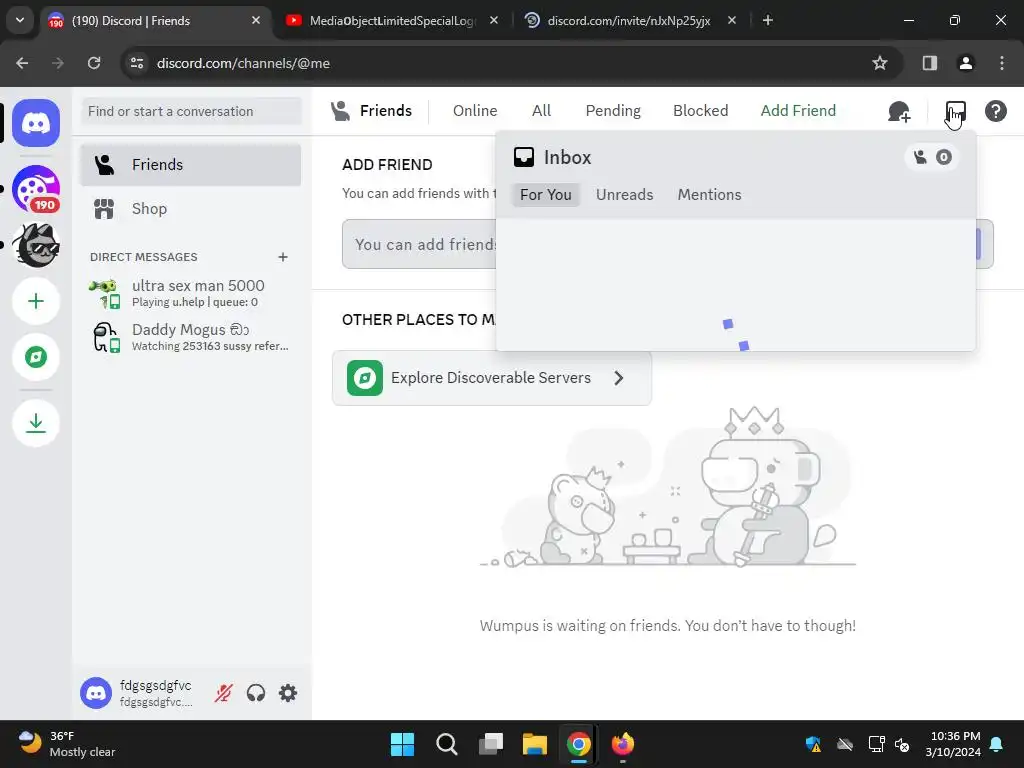
Task: Click friend requests count badge in Inbox
Action: (x=932, y=157)
